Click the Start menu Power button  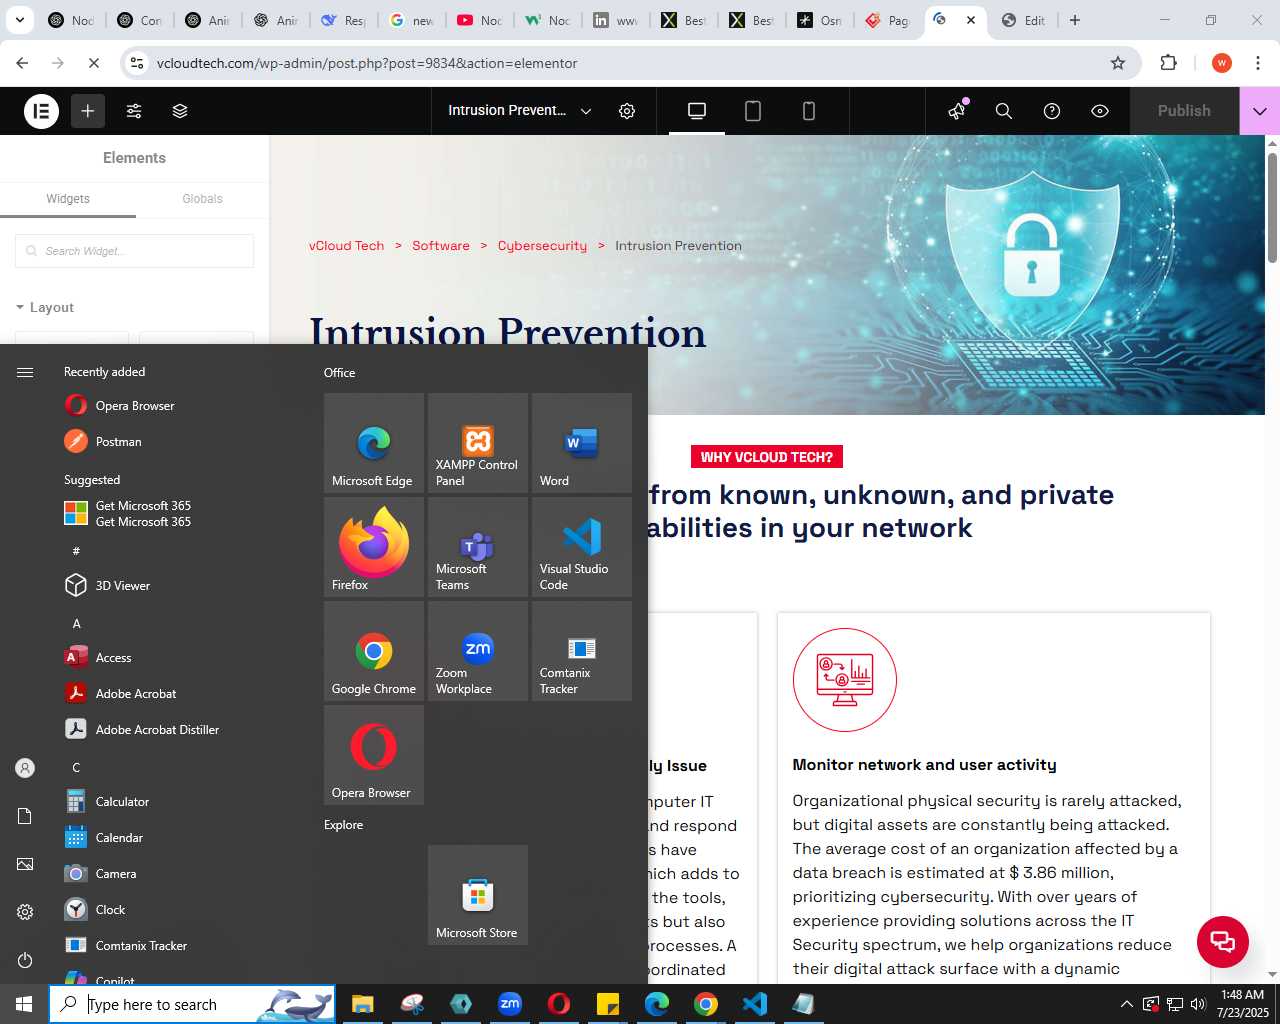[25, 960]
